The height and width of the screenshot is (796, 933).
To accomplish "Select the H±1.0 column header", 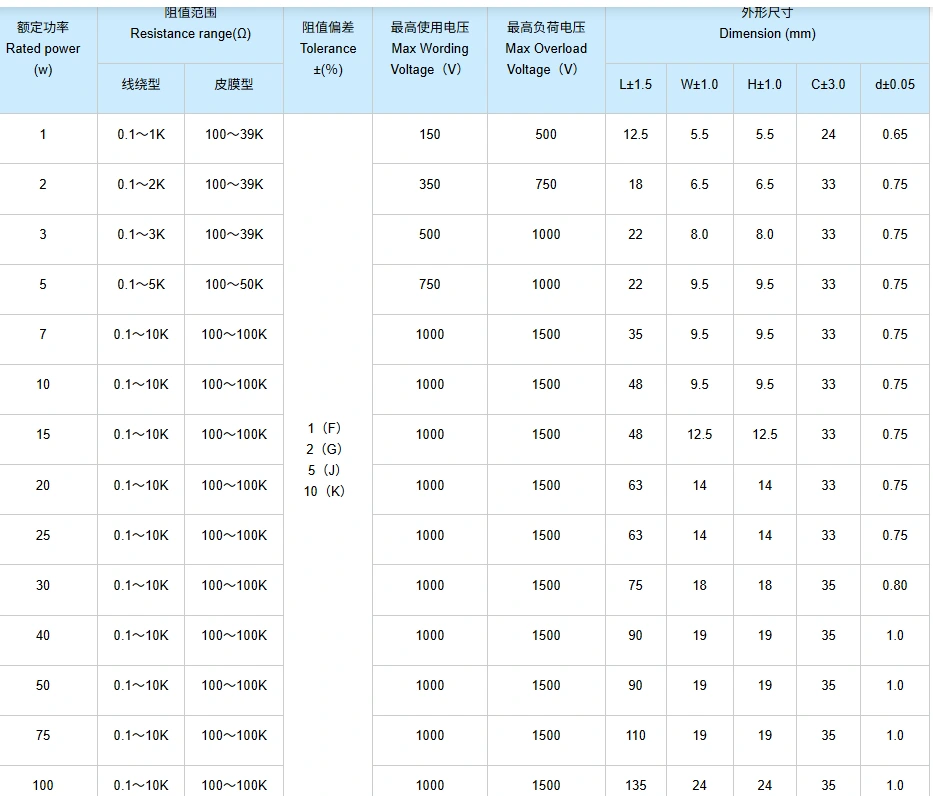I will pyautogui.click(x=764, y=85).
